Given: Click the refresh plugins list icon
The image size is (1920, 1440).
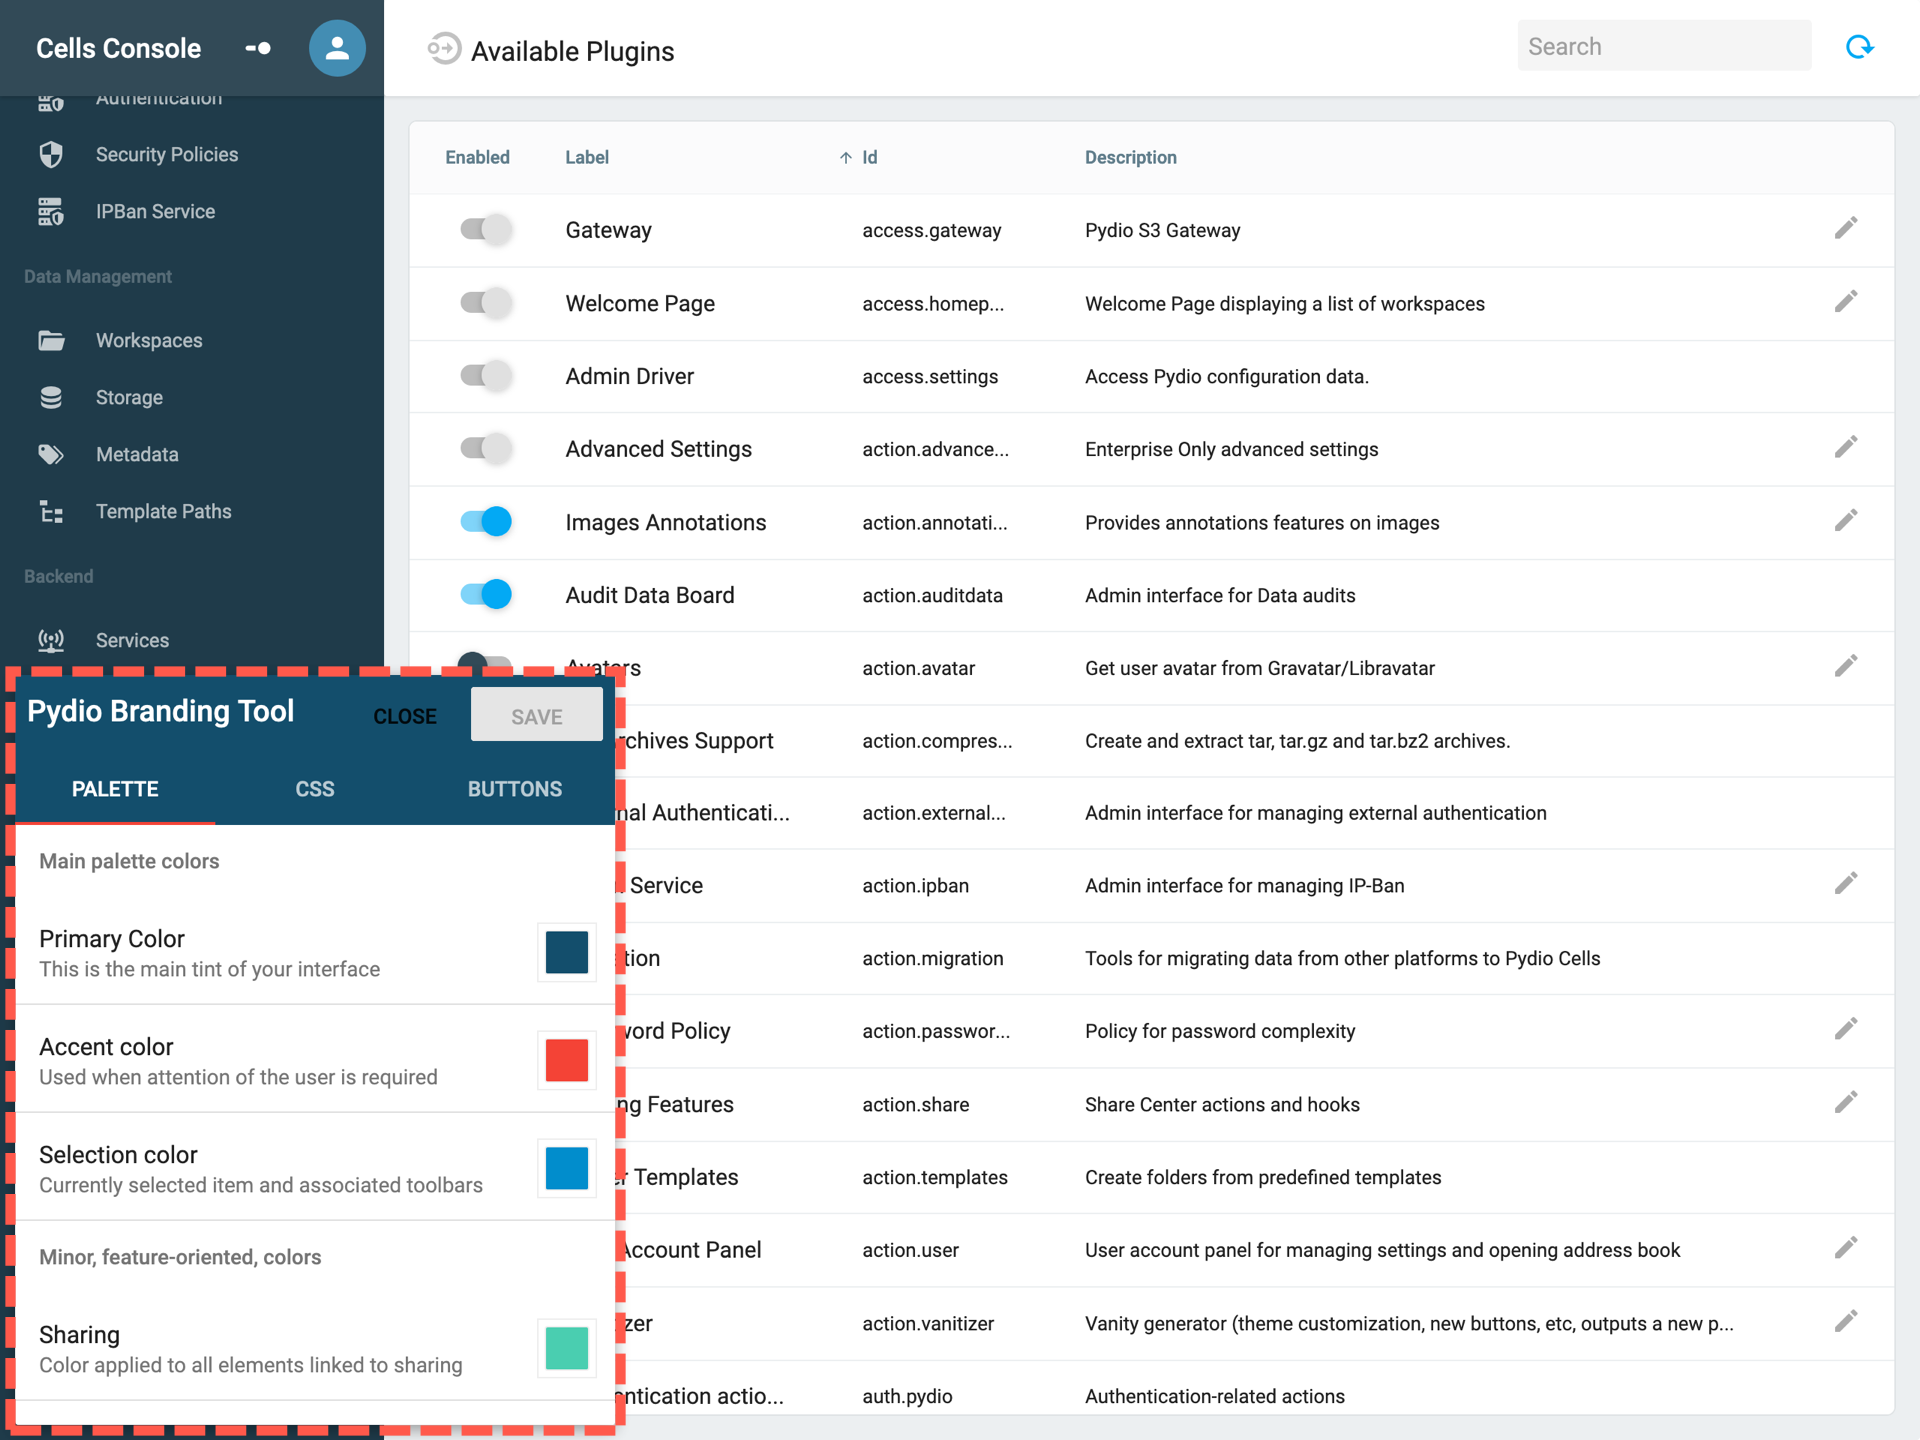Looking at the screenshot, I should (1859, 47).
